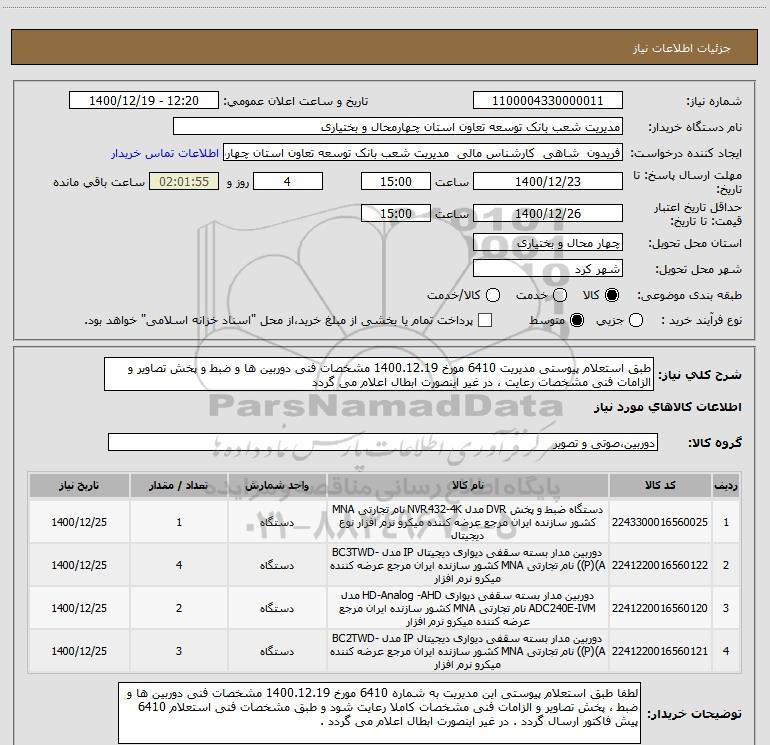
Task: Click the NVR432-4K DVR product name
Action: 468,522
